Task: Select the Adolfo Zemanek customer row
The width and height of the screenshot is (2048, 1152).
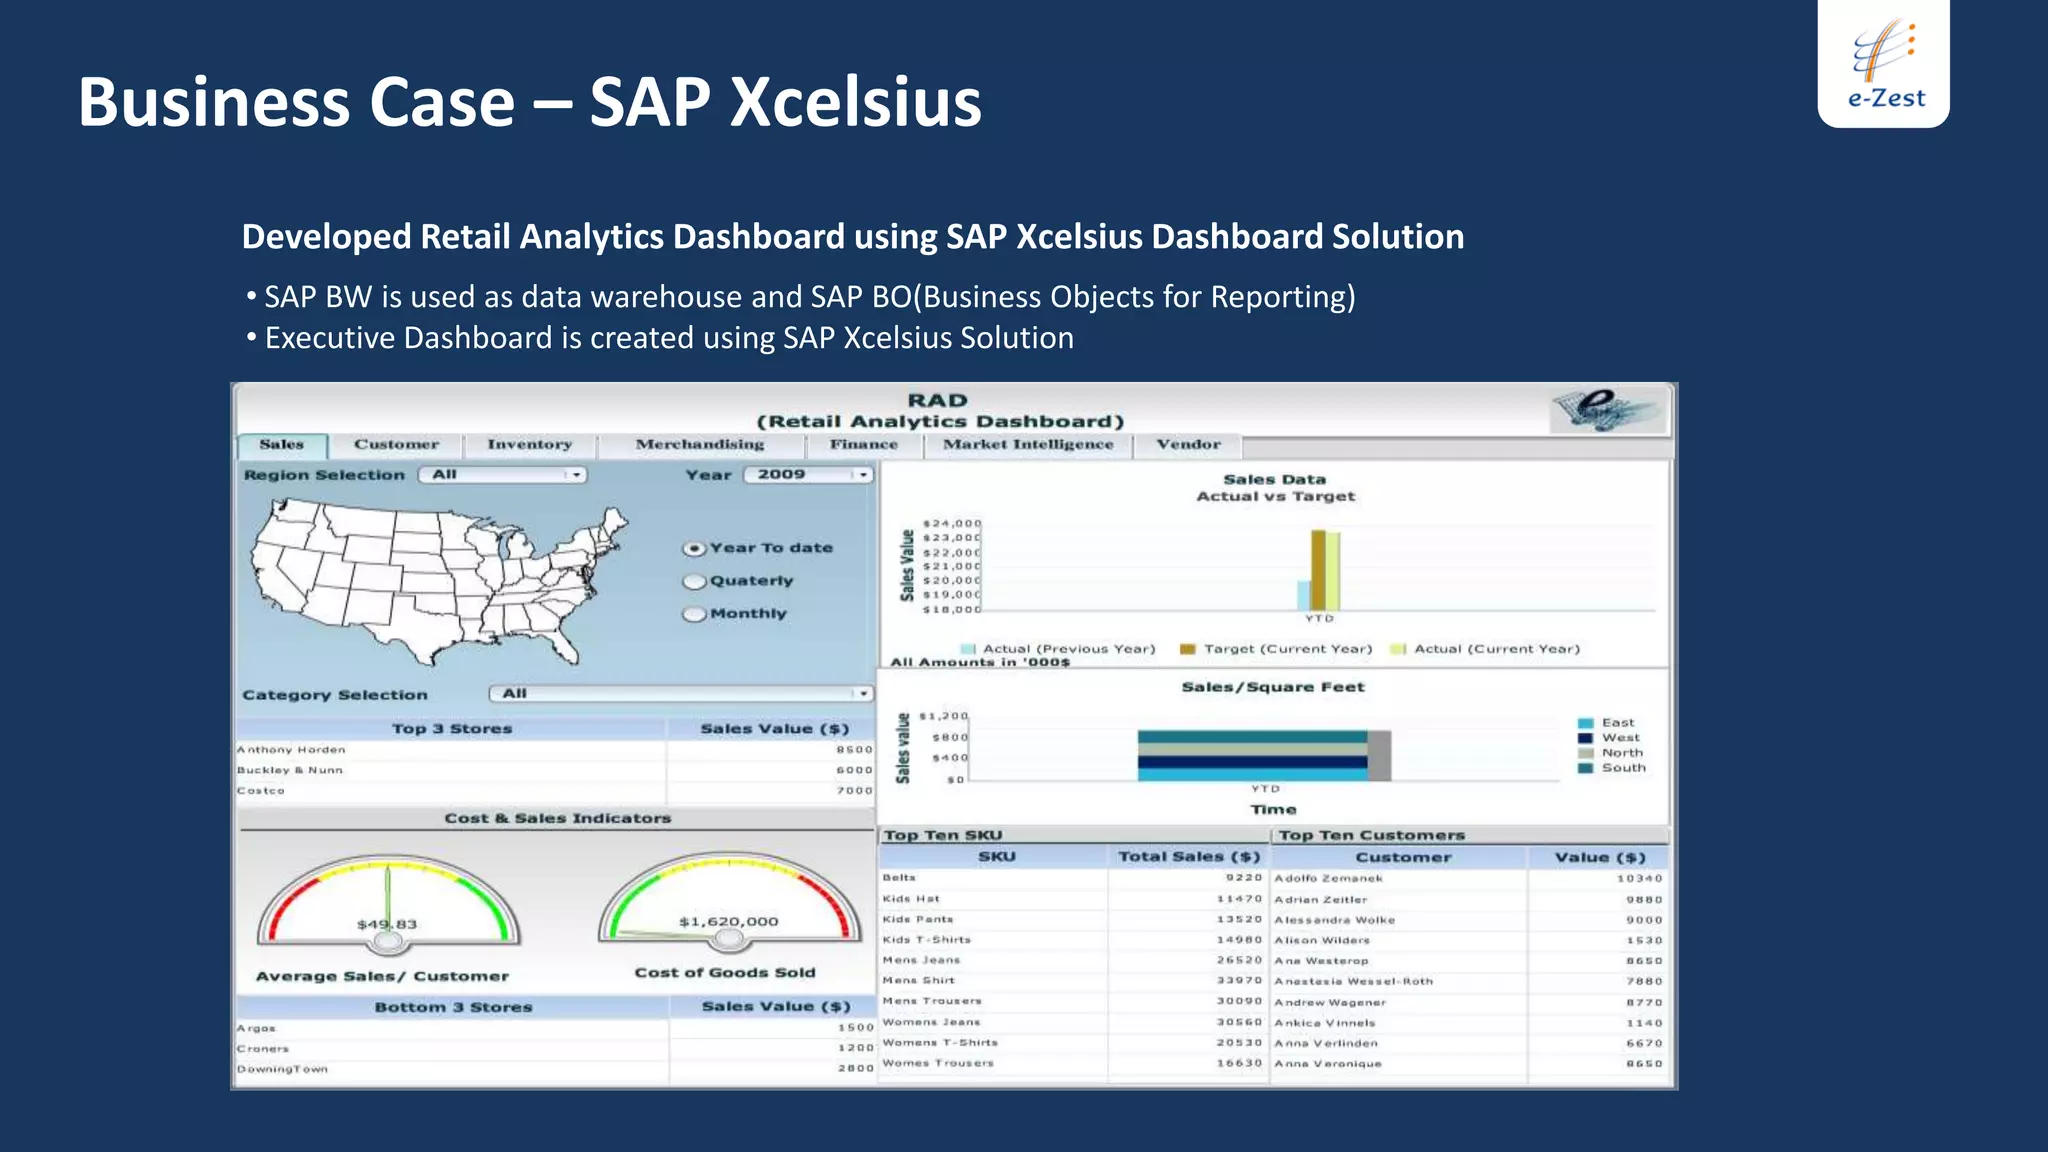Action: pyautogui.click(x=1469, y=879)
